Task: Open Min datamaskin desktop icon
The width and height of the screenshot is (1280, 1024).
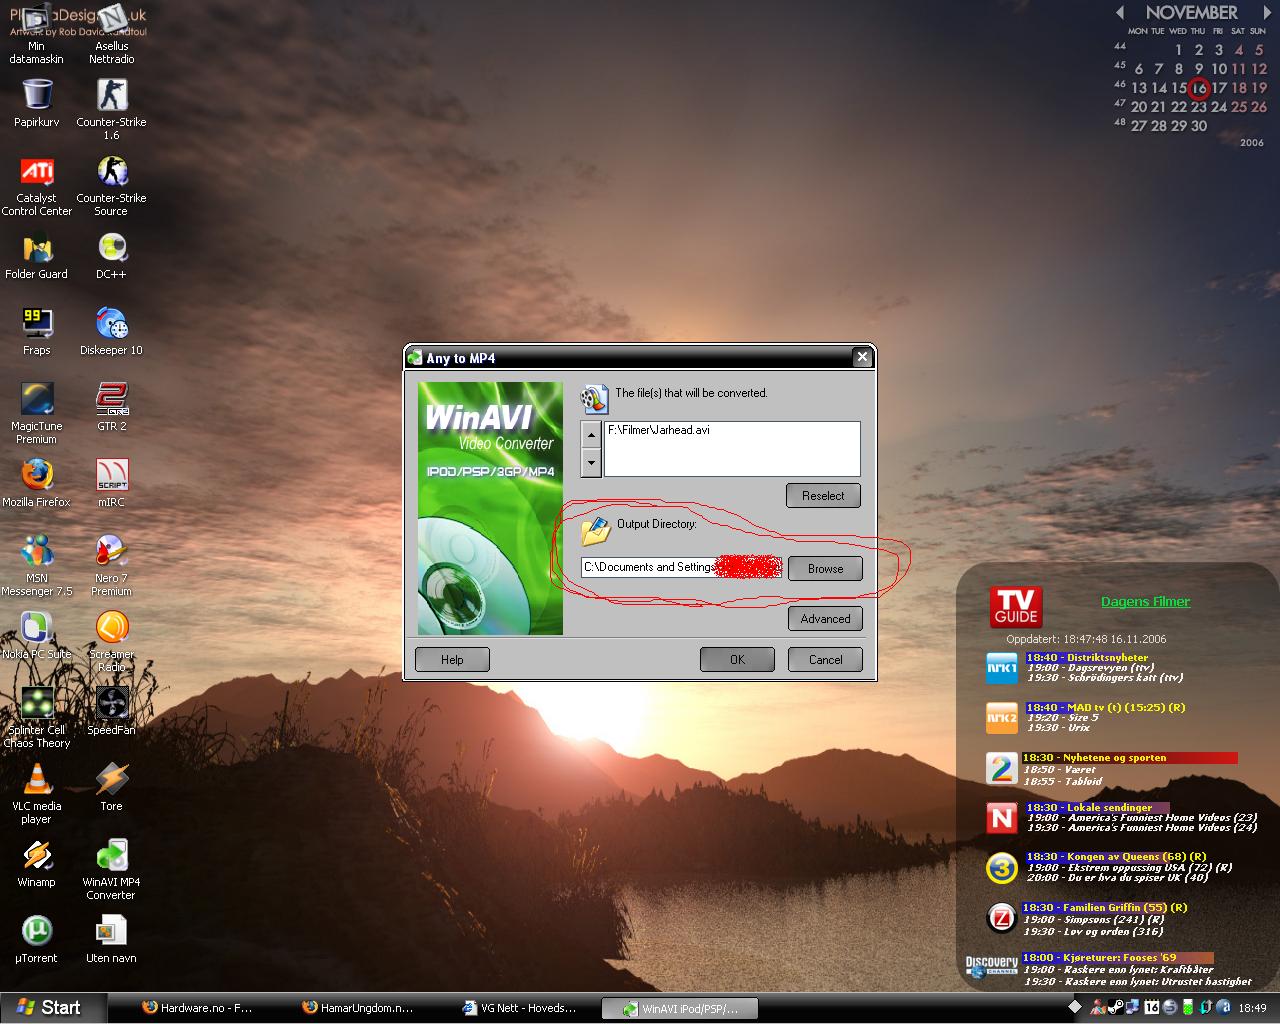Action: 36,35
